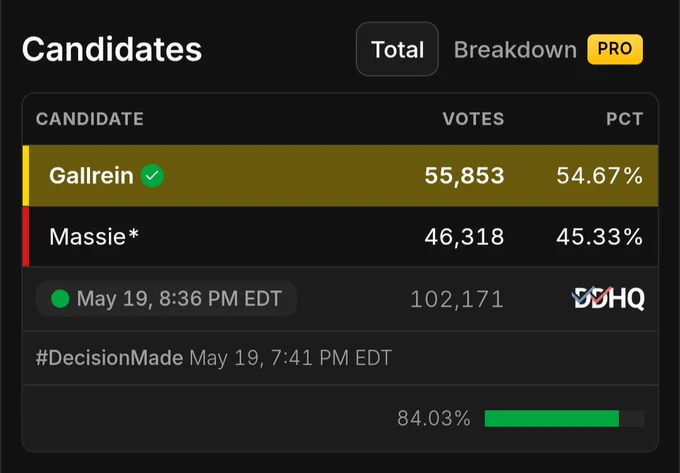Click the yellow PRO badge
The height and width of the screenshot is (473, 680).
[x=615, y=49]
